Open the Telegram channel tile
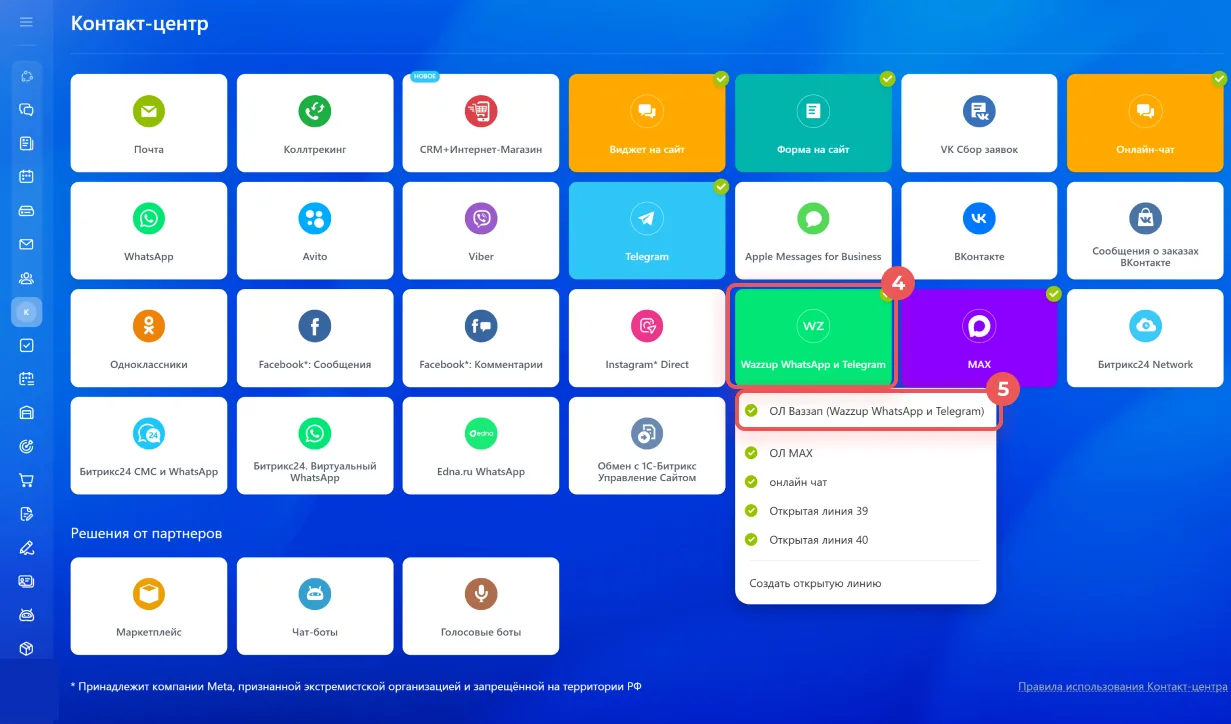 tap(647, 230)
